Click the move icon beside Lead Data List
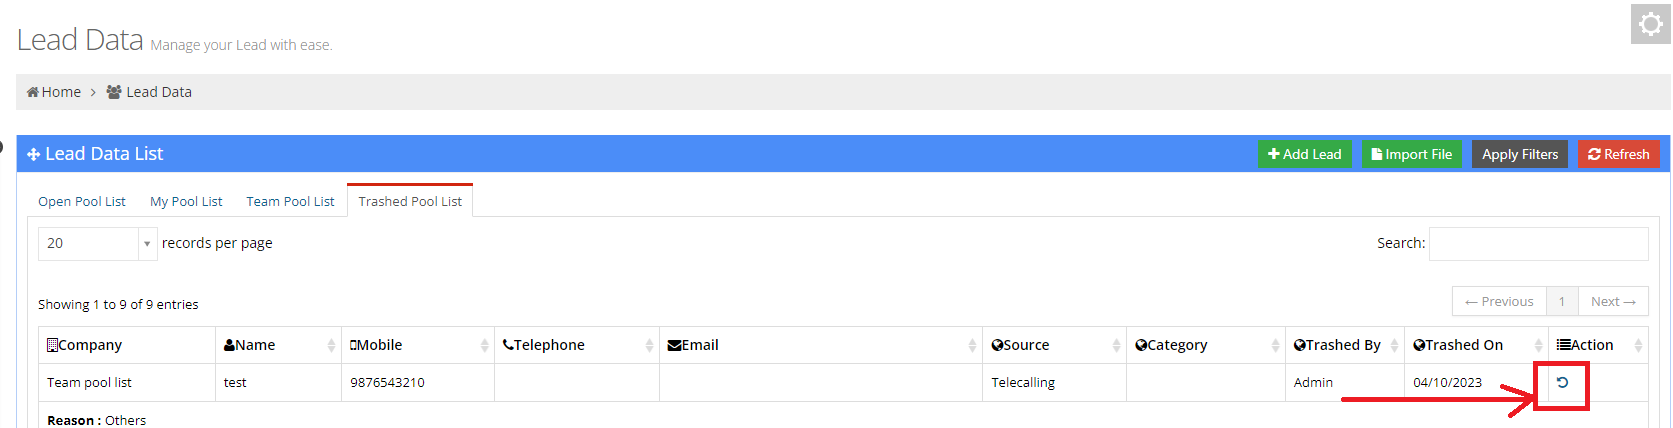The image size is (1673, 428). (33, 154)
